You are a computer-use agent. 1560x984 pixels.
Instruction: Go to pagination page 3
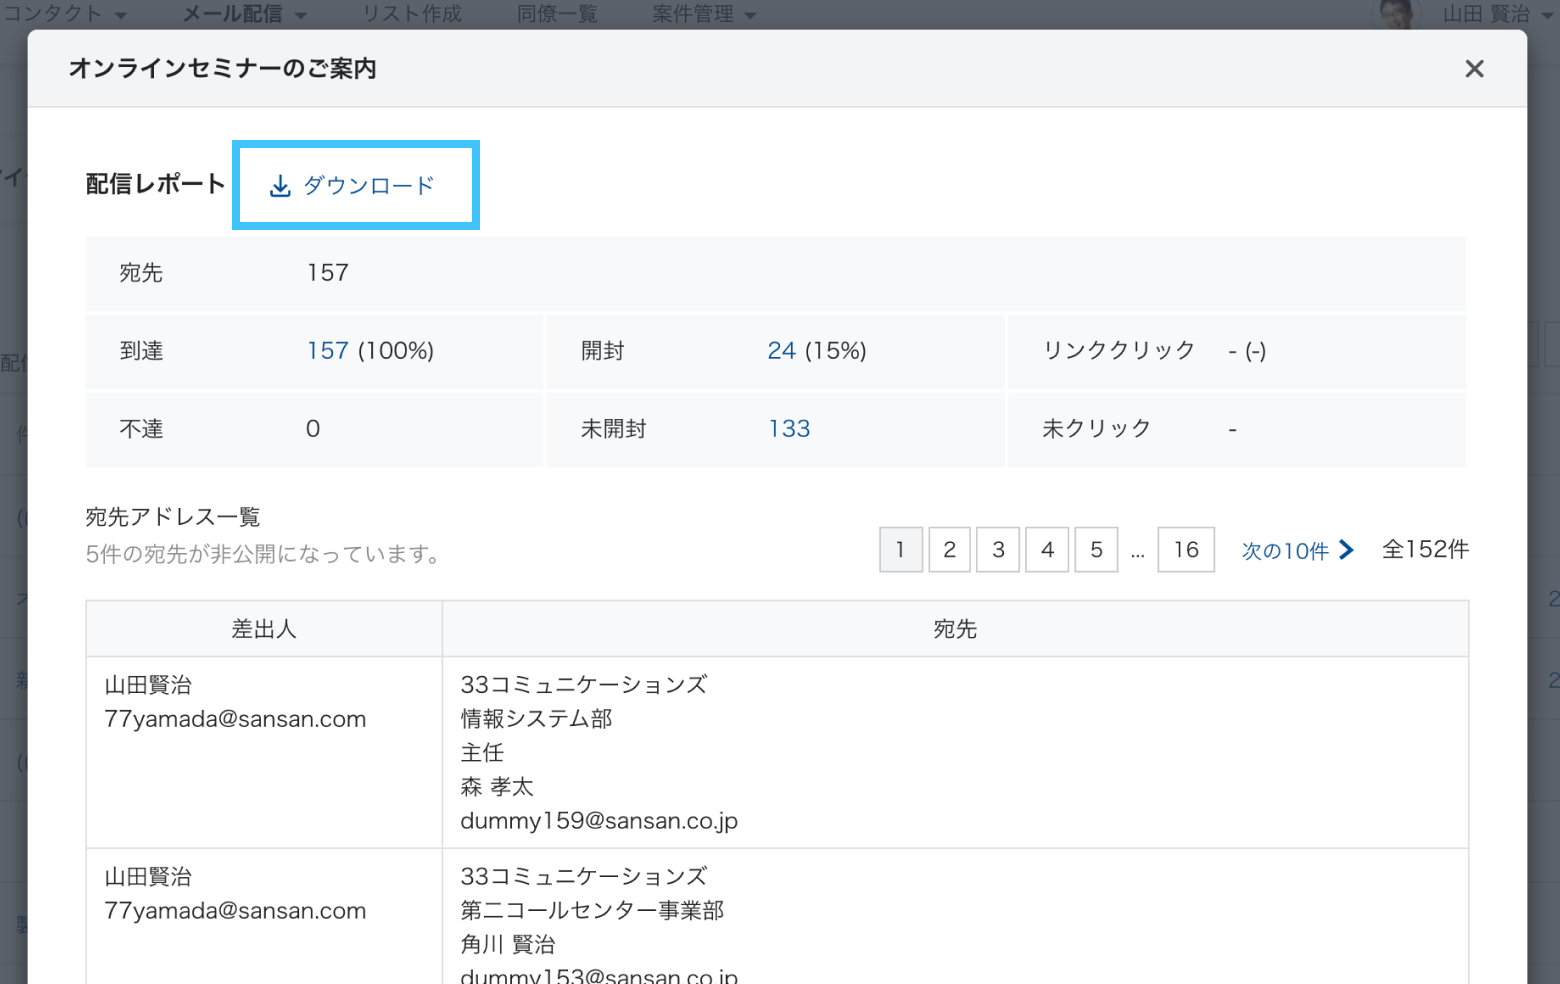pyautogui.click(x=998, y=550)
